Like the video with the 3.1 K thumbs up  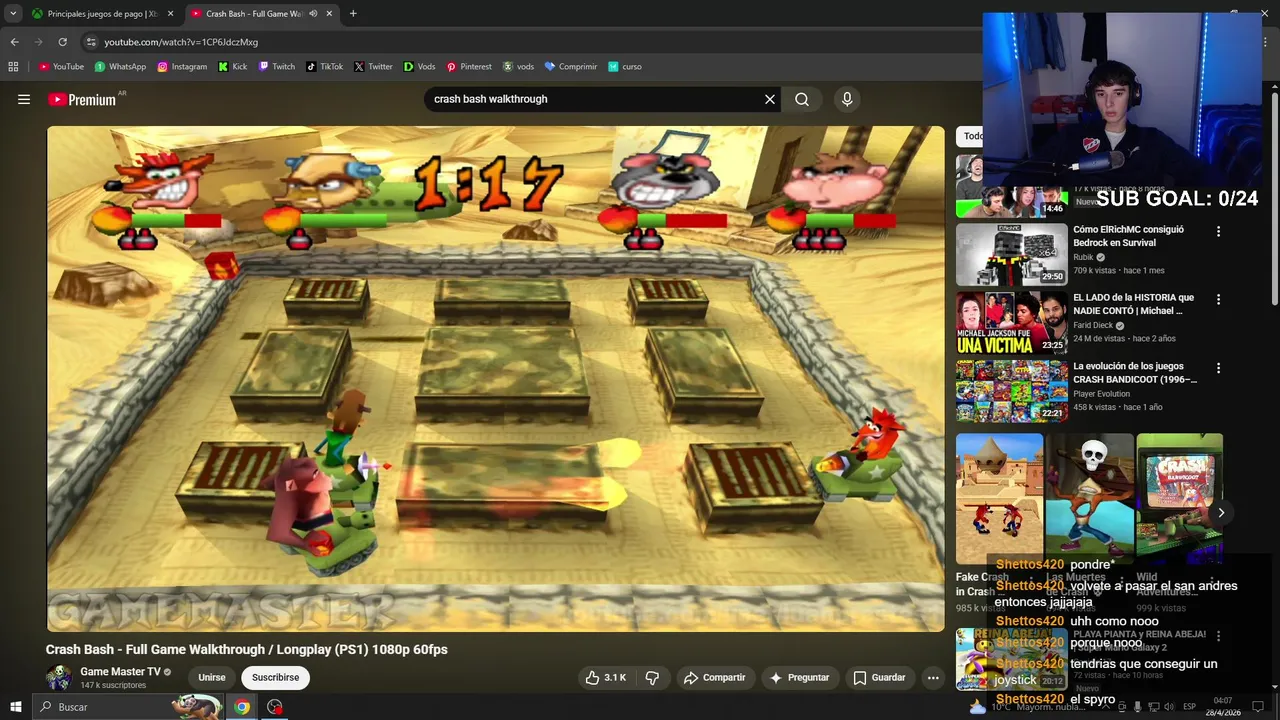[605, 677]
